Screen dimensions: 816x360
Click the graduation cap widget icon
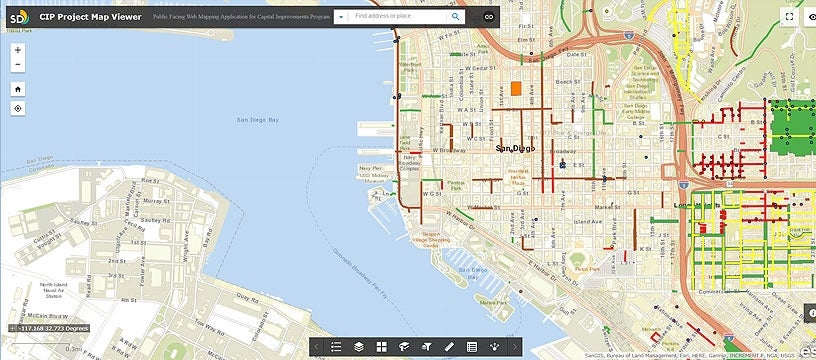pos(404,347)
